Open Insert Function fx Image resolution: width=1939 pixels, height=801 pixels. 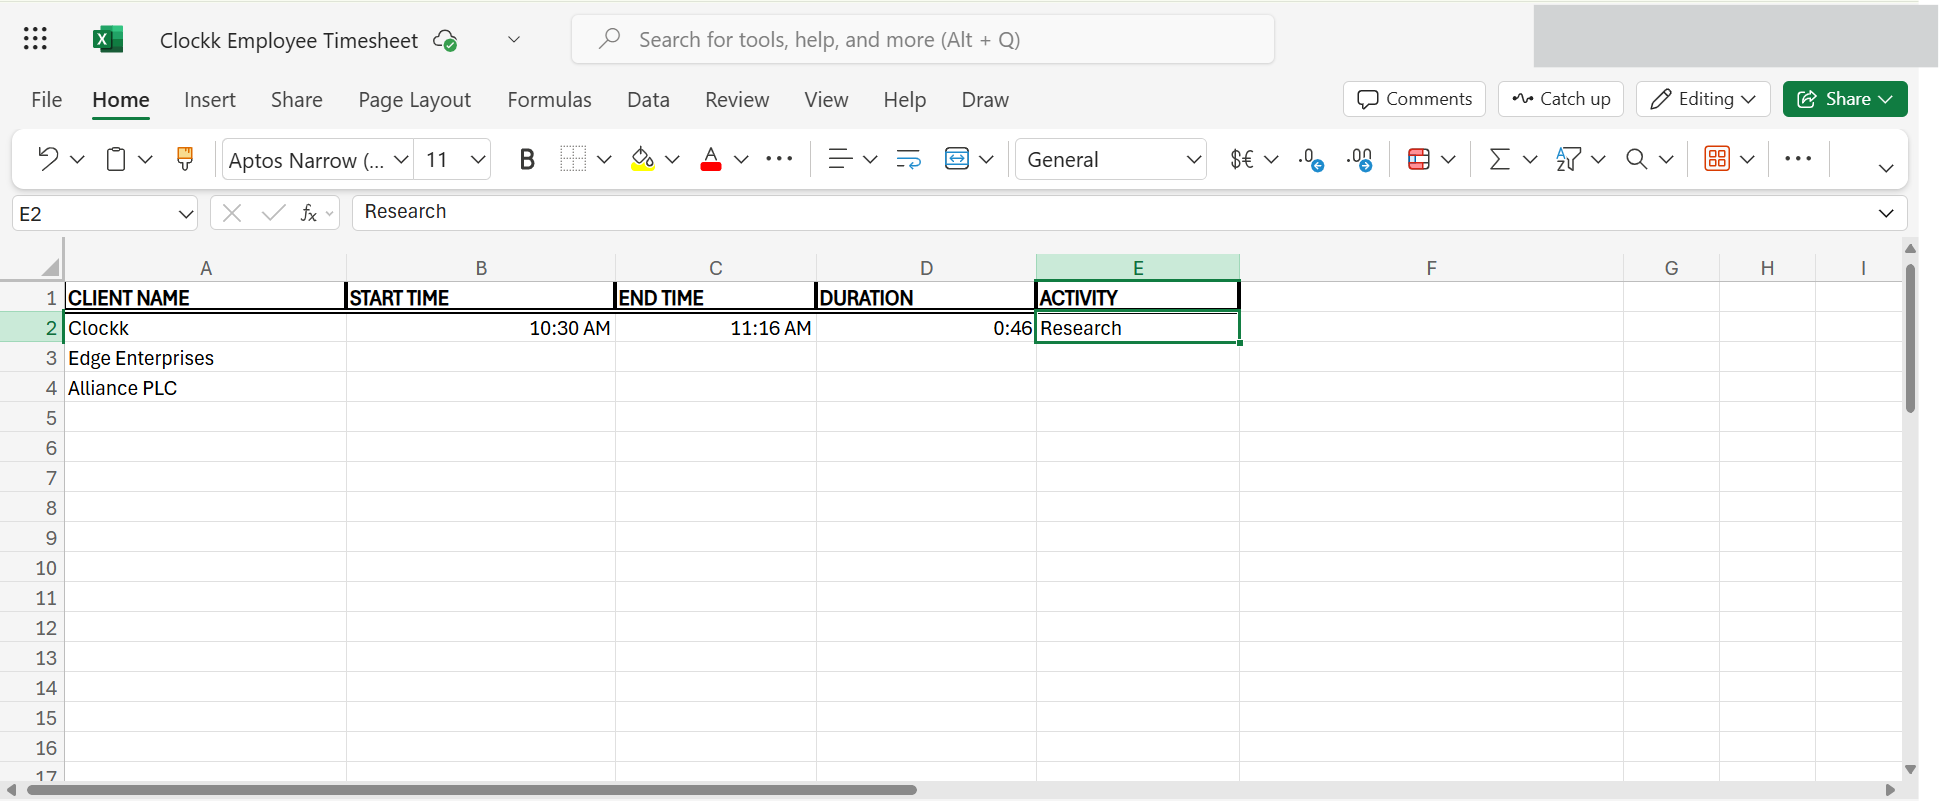pos(309,213)
